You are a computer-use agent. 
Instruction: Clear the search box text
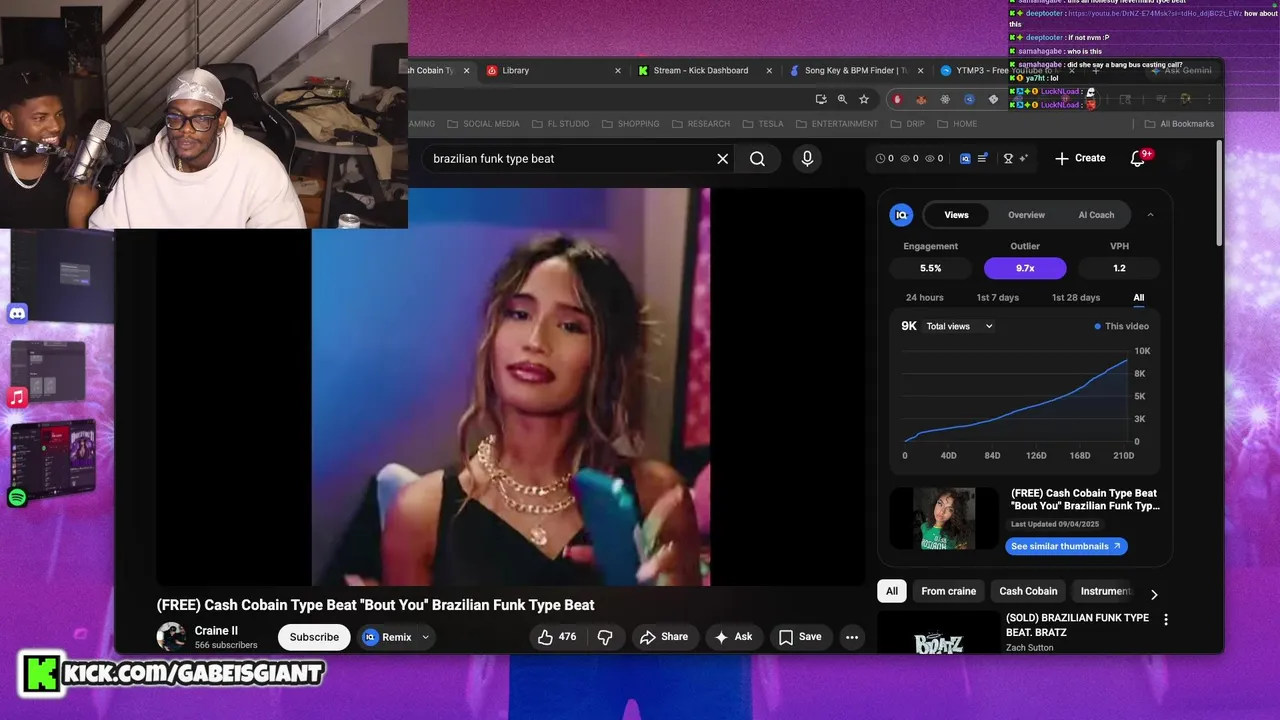[x=723, y=158]
